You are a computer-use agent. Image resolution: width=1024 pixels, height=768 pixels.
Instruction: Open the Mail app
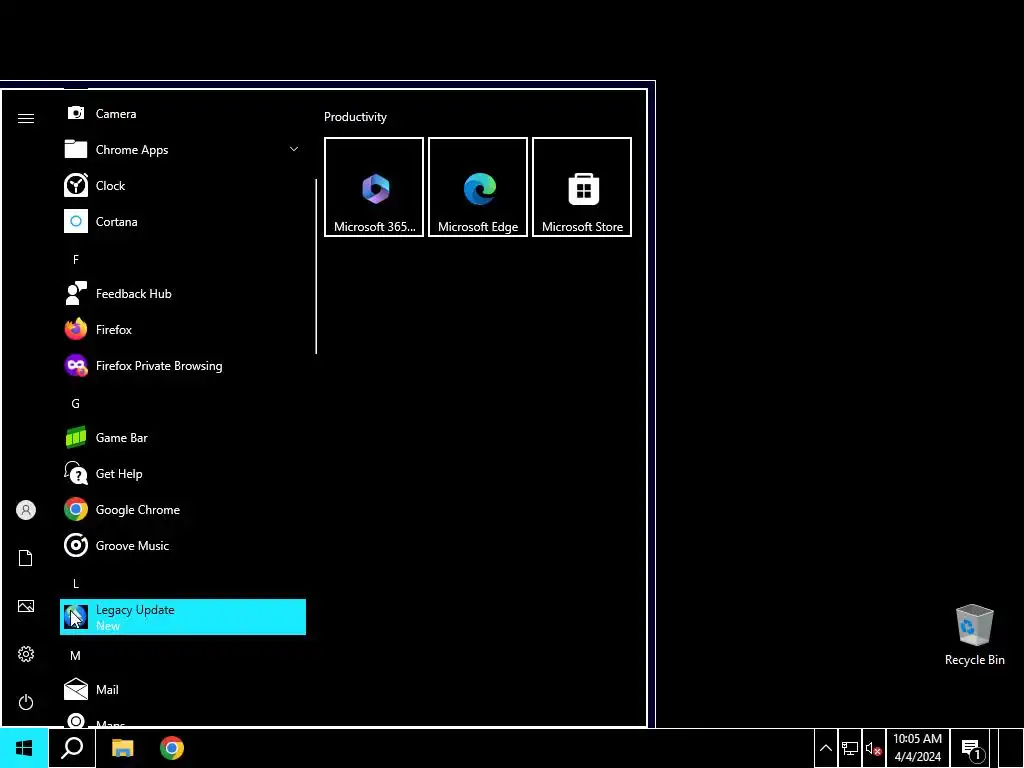coord(183,690)
